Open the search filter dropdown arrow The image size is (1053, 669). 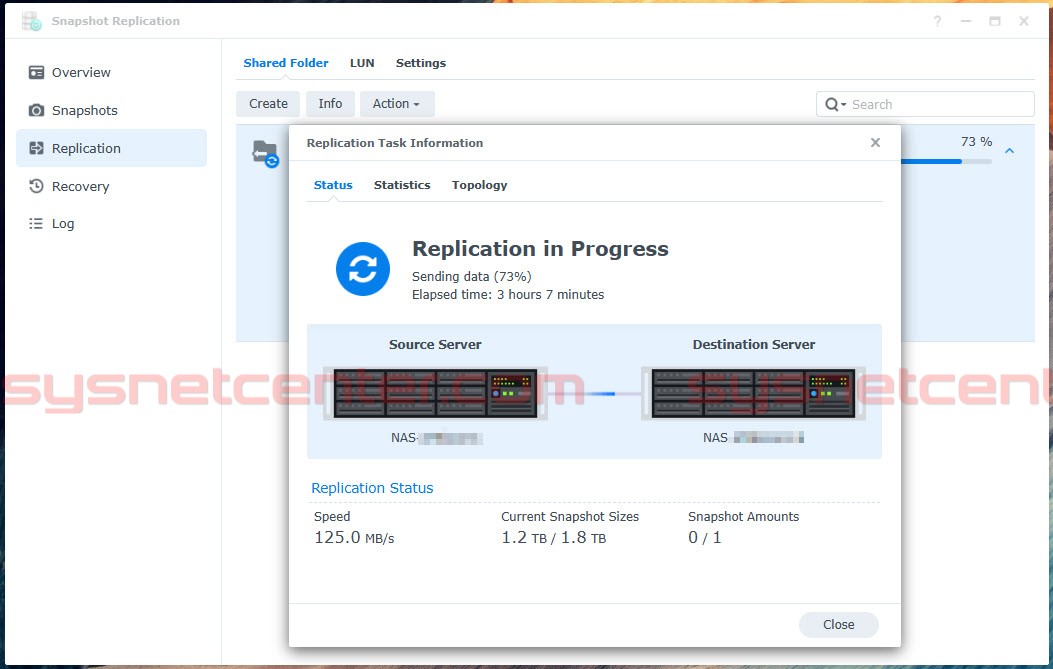pyautogui.click(x=842, y=103)
